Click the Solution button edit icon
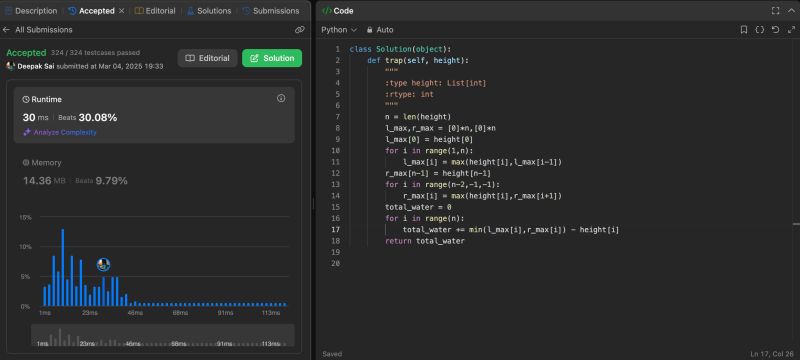Viewport: 800px width, 360px height. [x=255, y=58]
